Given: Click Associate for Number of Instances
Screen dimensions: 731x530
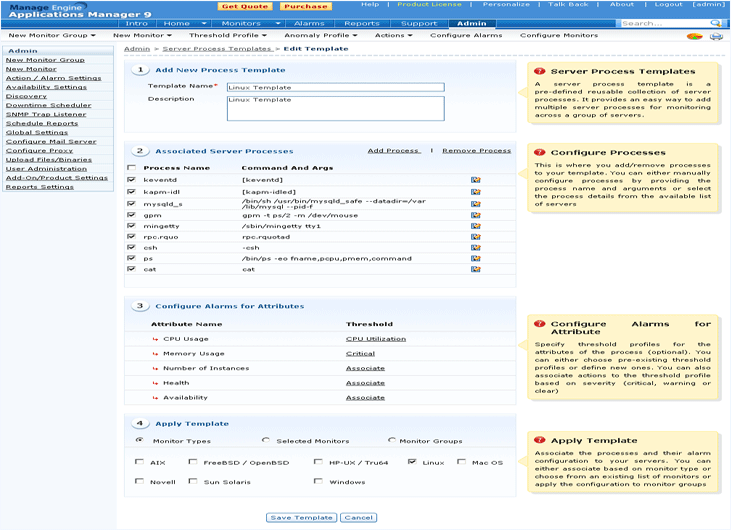Looking at the screenshot, I should (x=365, y=368).
